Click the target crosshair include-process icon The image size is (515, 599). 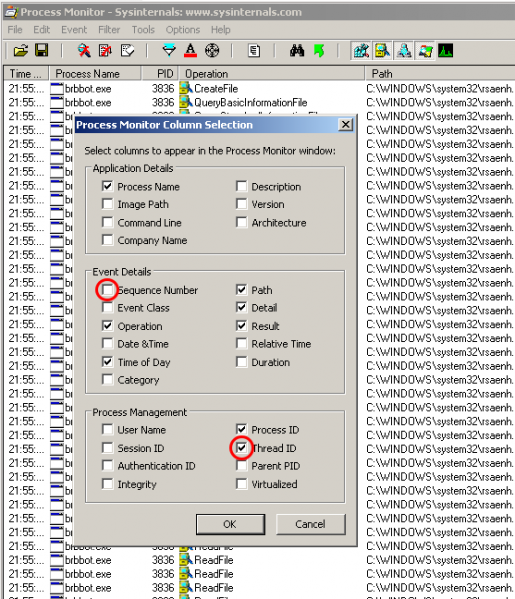pyautogui.click(x=212, y=50)
